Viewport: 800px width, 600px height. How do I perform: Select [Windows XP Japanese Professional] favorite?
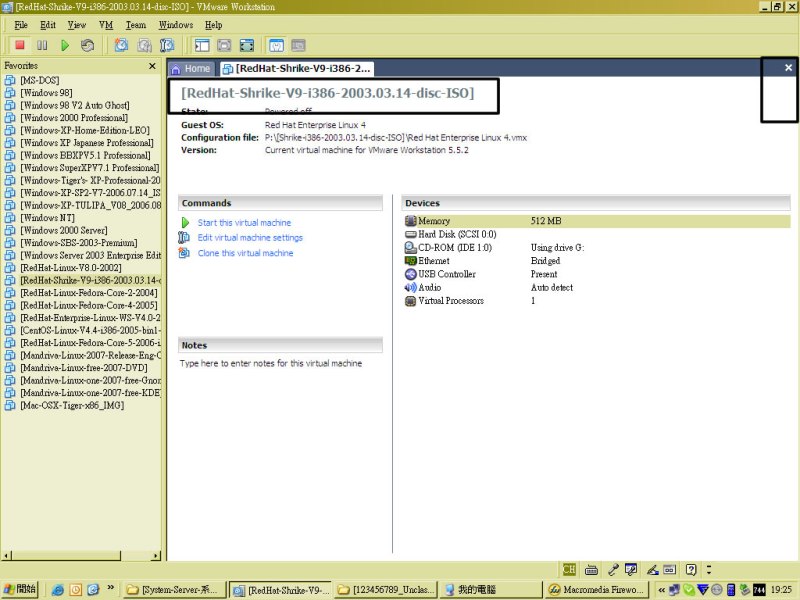click(87, 143)
